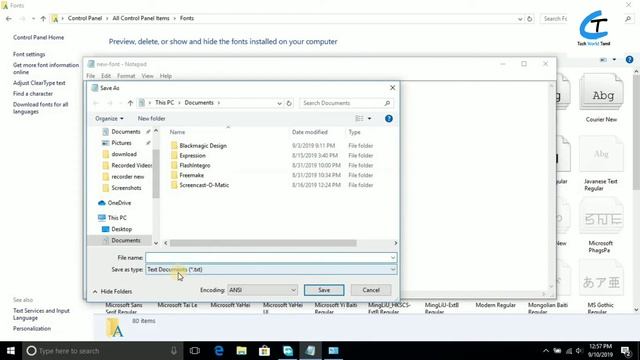Select This PC in navigation pane

[x=117, y=218]
